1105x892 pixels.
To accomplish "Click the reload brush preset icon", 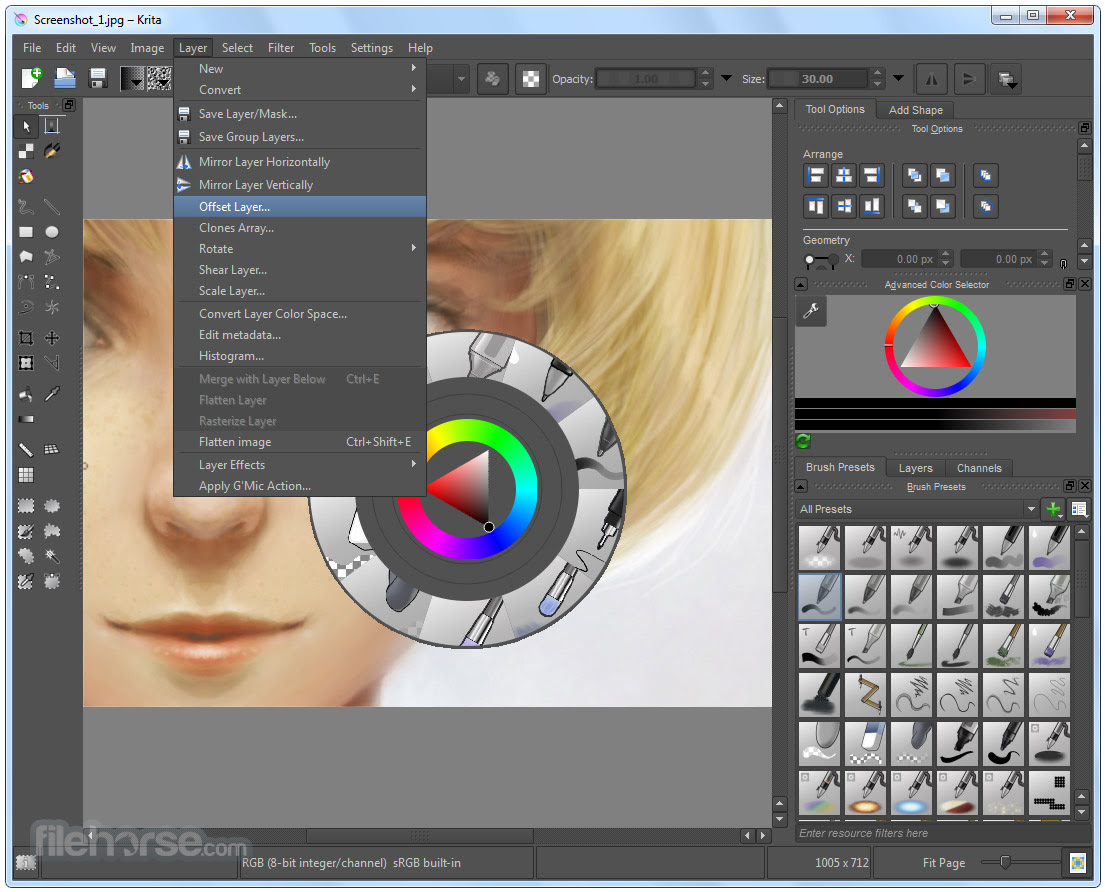I will click(x=493, y=79).
